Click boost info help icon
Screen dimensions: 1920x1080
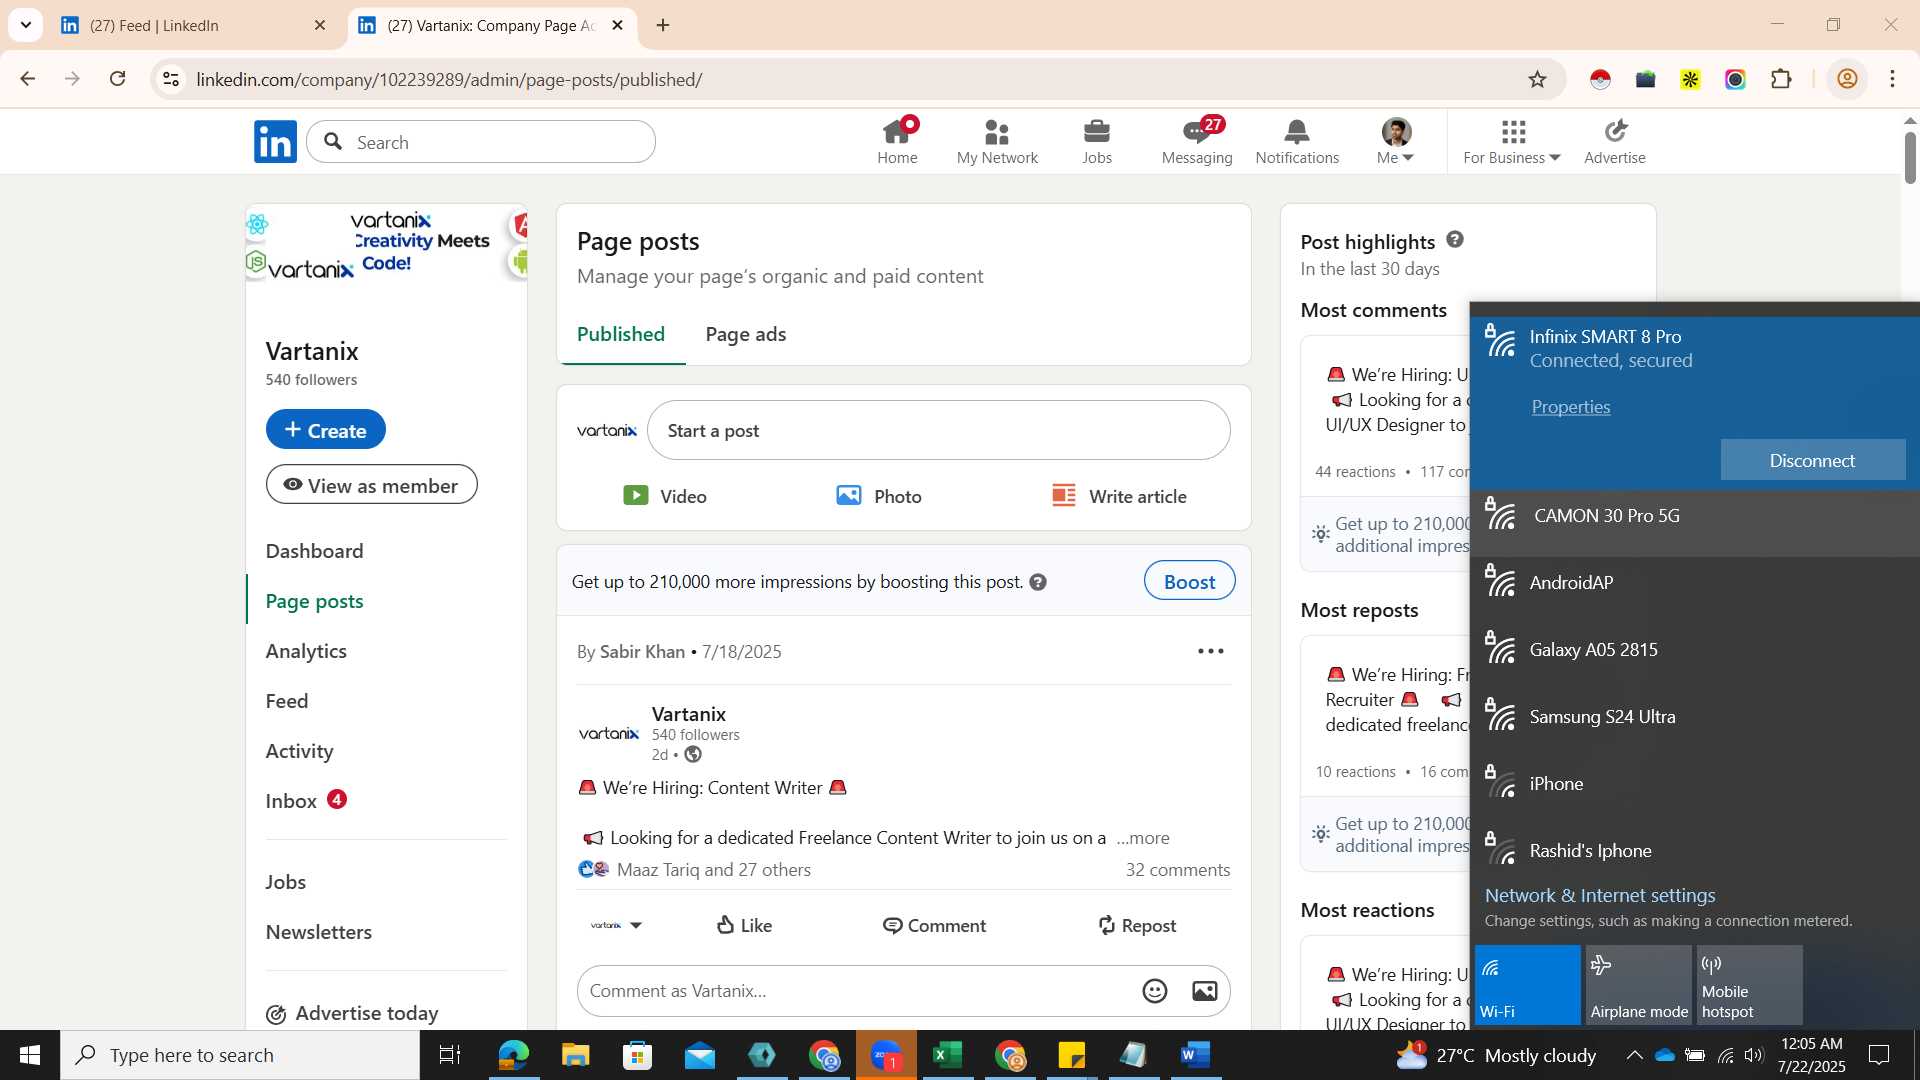[x=1038, y=582]
